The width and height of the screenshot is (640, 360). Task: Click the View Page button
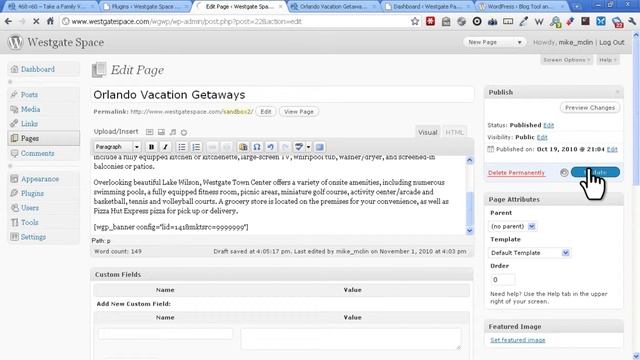point(299,111)
